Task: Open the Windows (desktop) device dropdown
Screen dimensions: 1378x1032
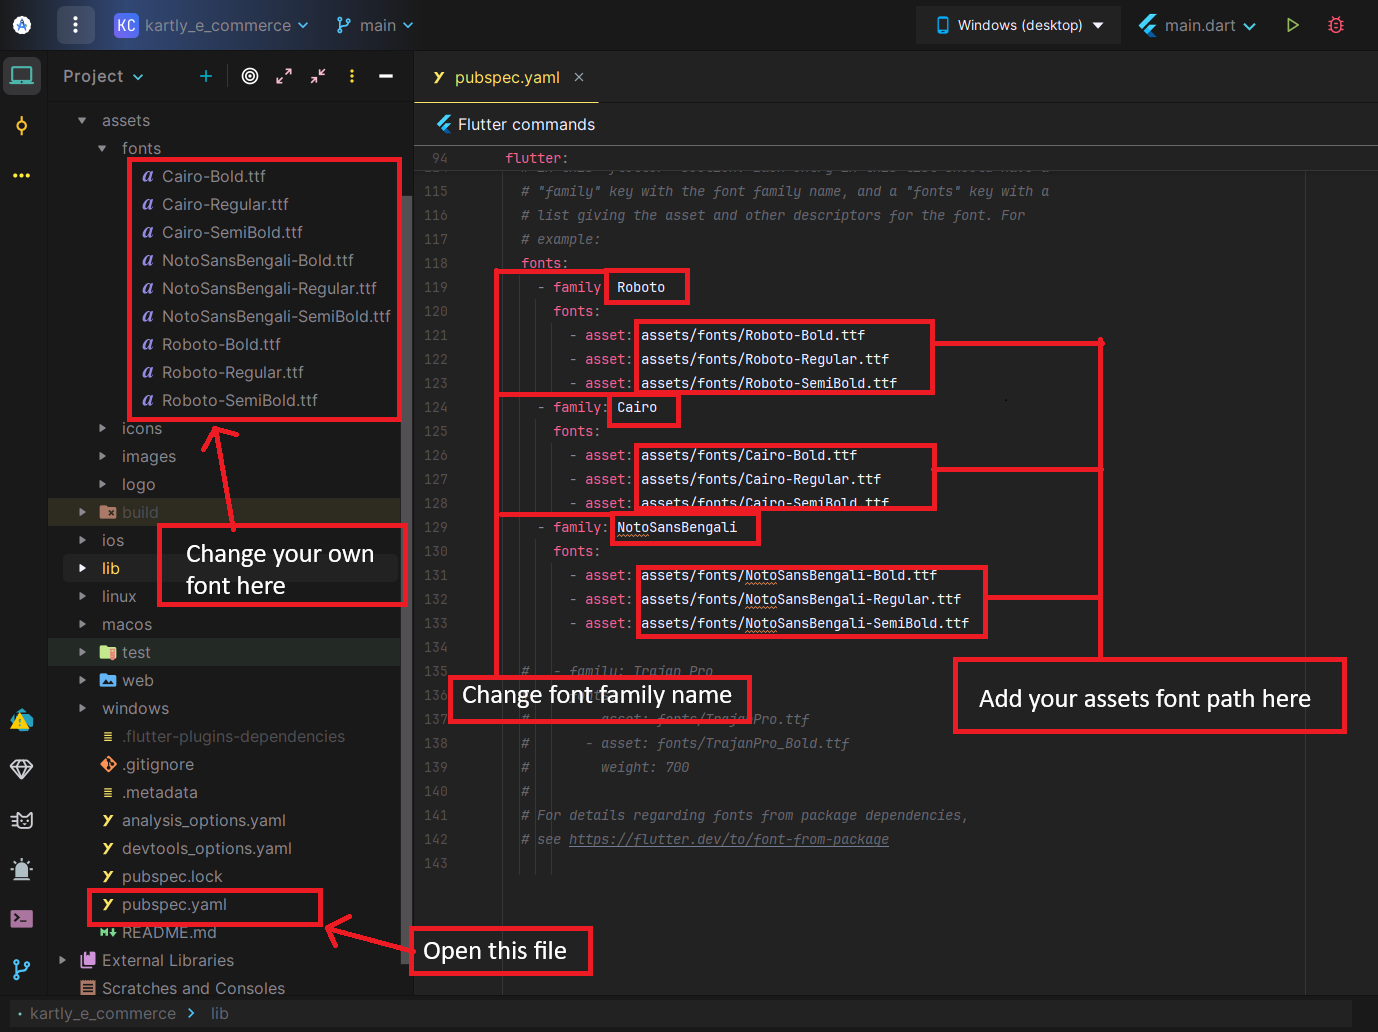Action: pyautogui.click(x=1018, y=25)
